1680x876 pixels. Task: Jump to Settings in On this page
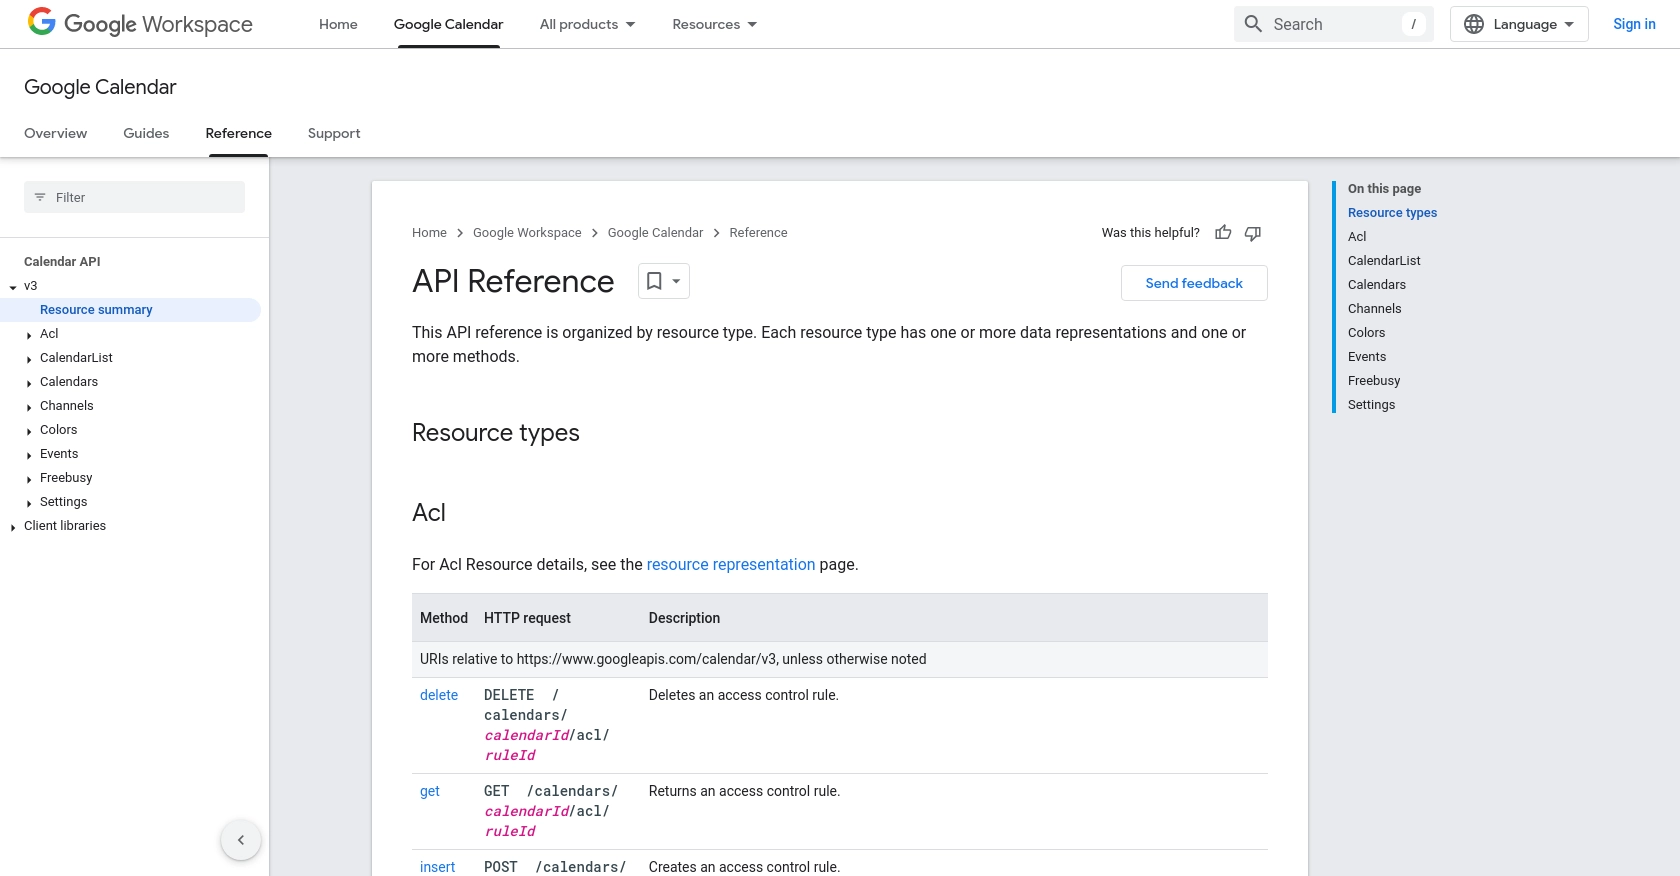point(1372,405)
